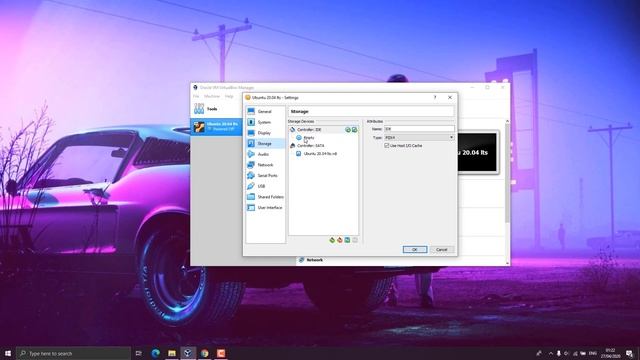The image size is (640, 360).
Task: Open Help menu in VirtualBox Manager
Action: tap(229, 96)
